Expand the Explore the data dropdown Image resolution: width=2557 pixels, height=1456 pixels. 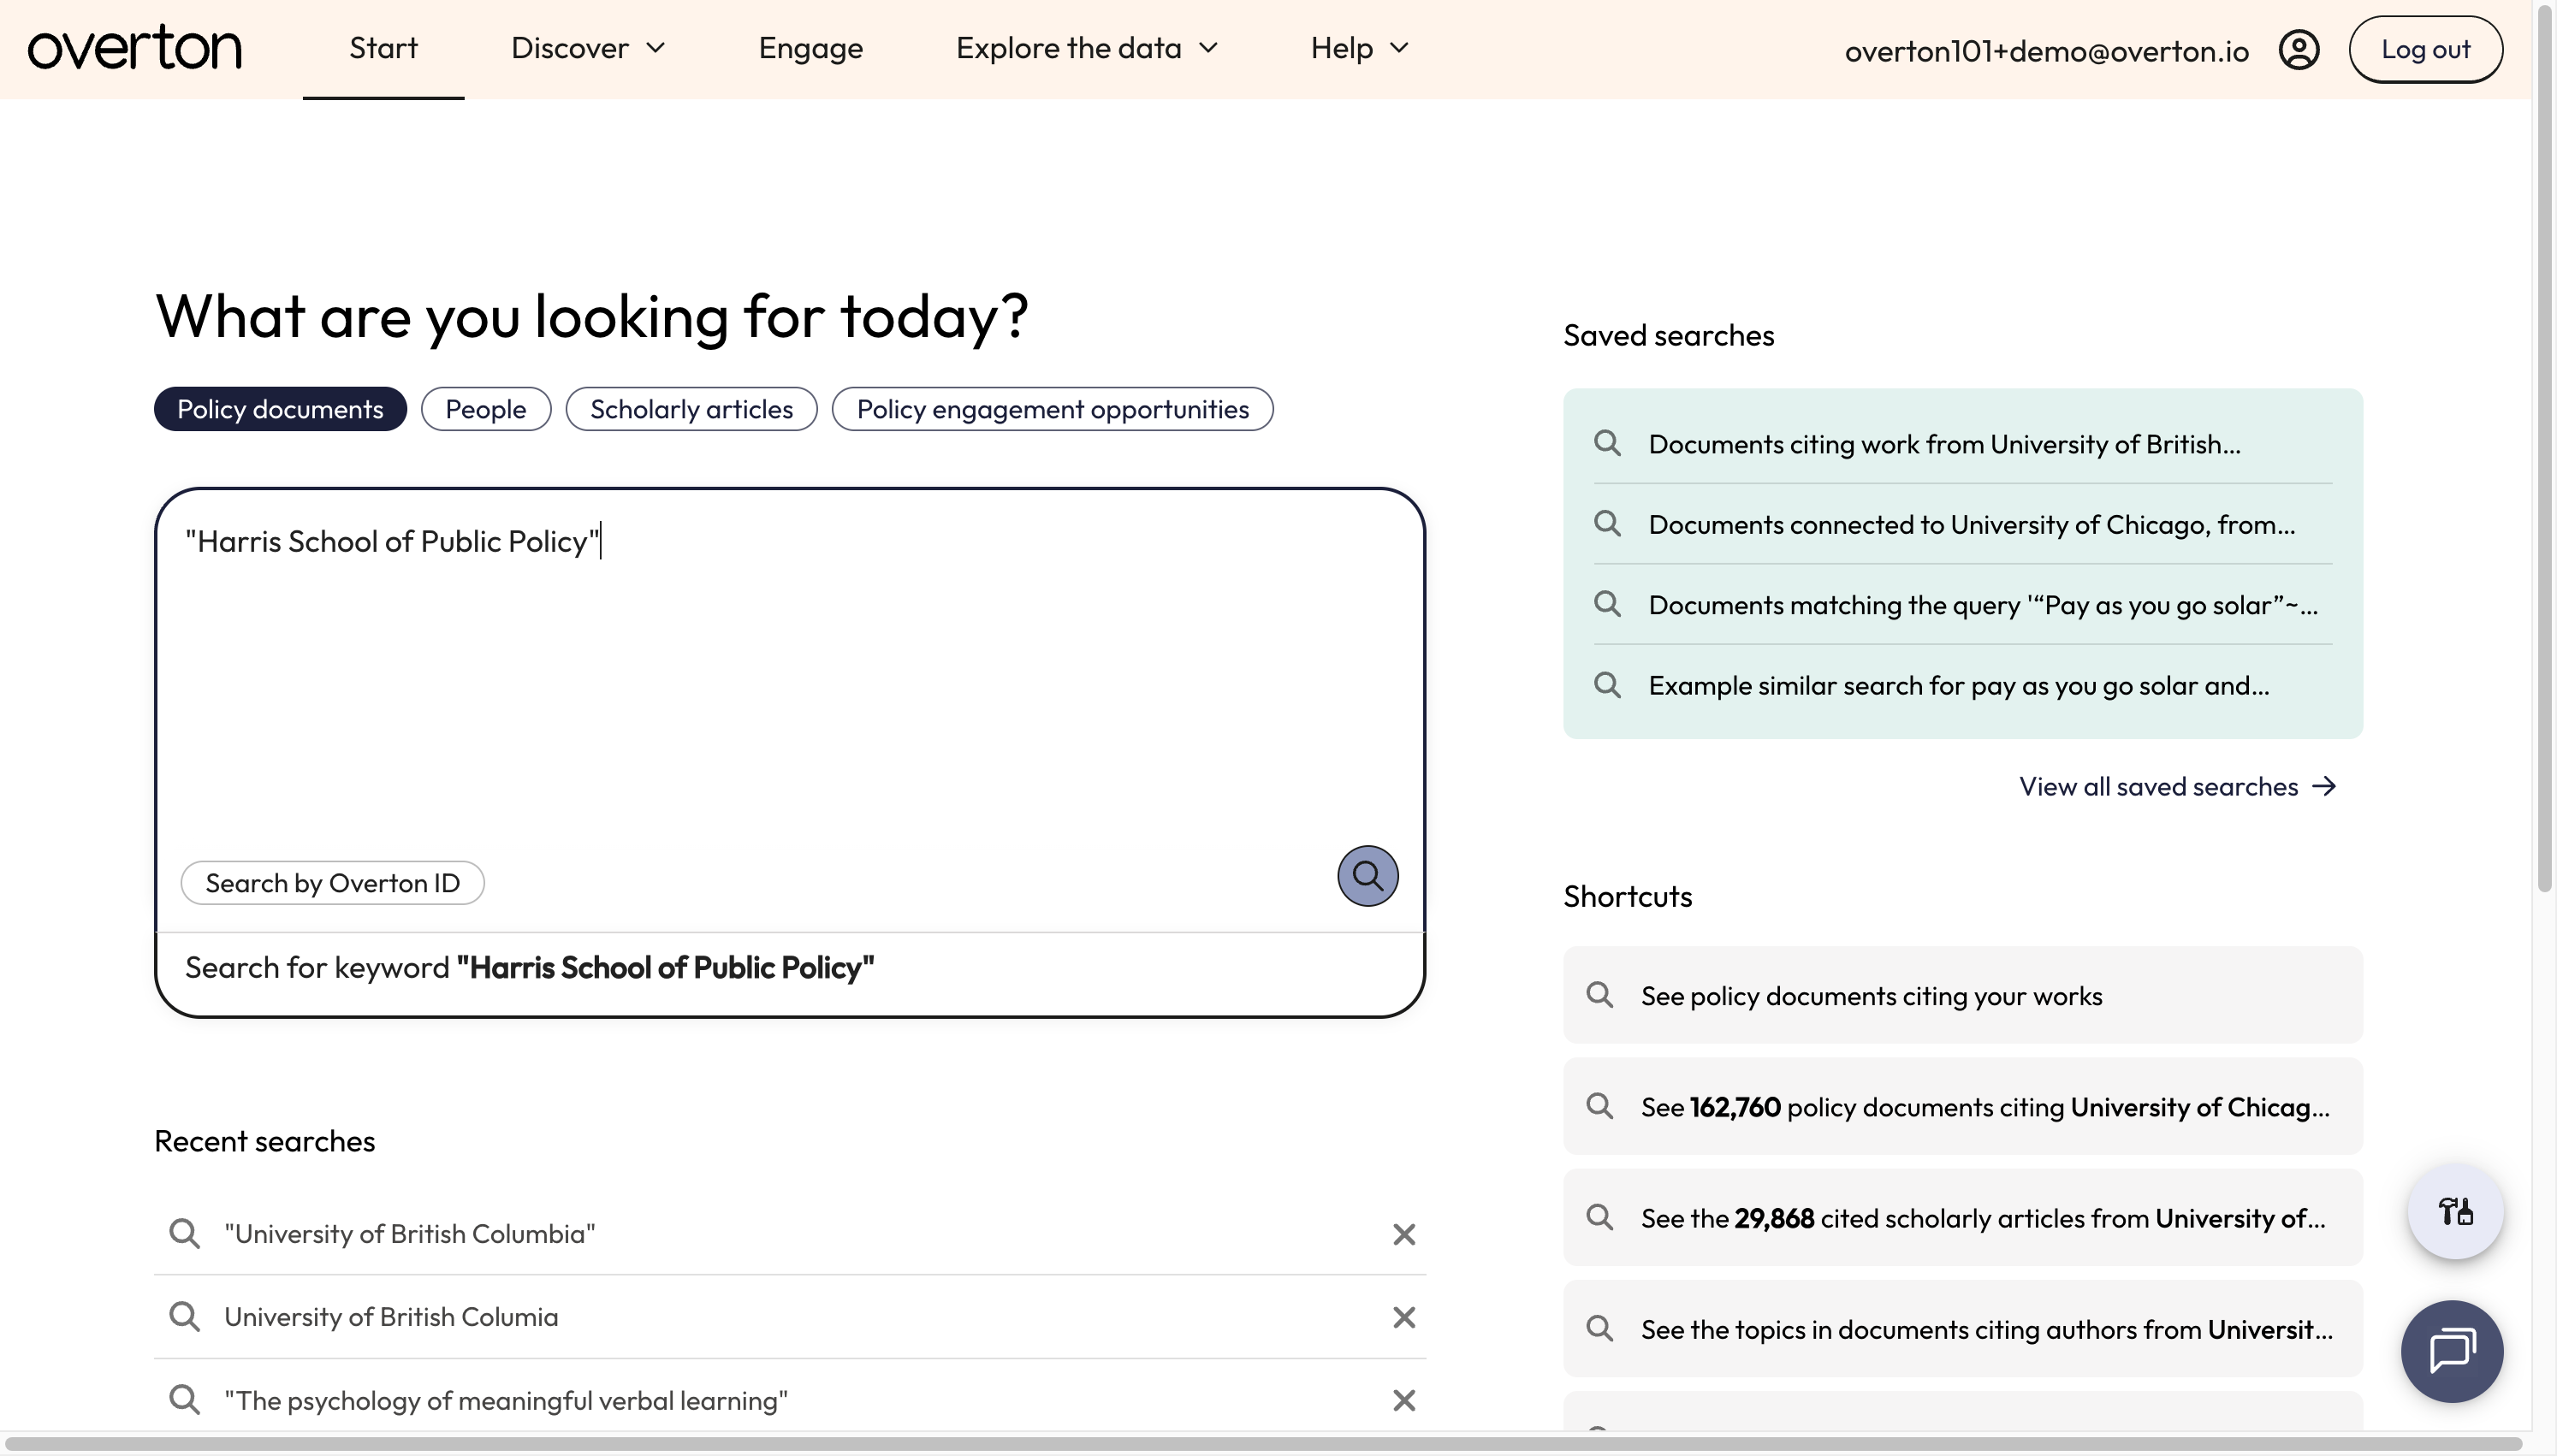pos(1087,48)
